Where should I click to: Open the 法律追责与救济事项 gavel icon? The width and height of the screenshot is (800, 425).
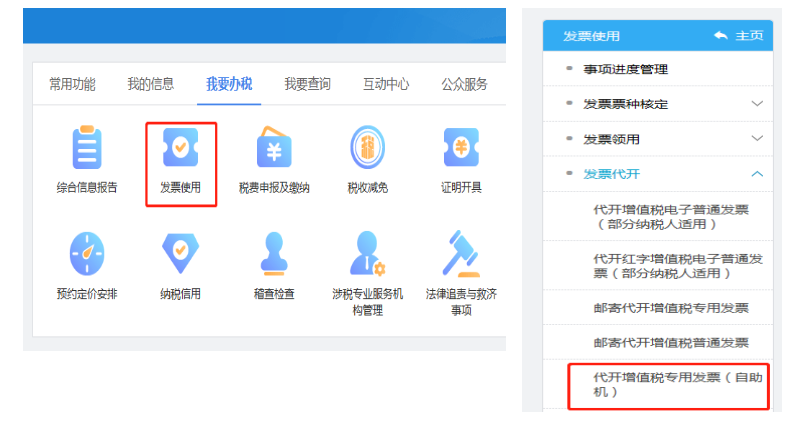(461, 254)
